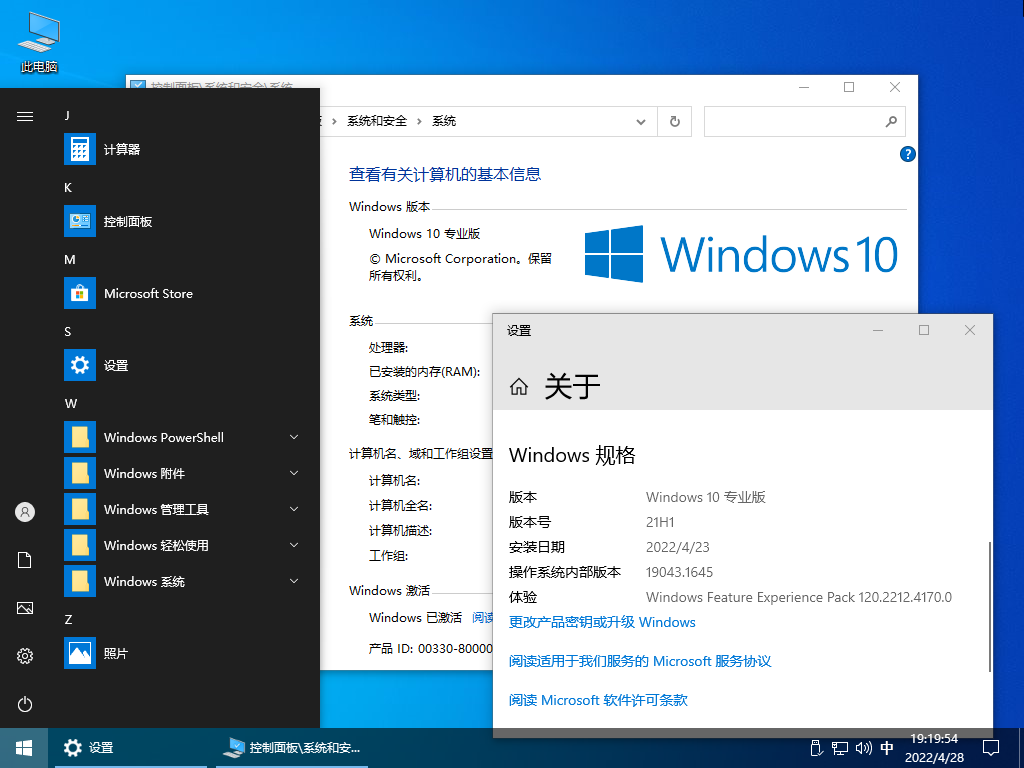Switch the Chinese IME input indicator
Viewport: 1024px width, 768px height.
pos(887,748)
